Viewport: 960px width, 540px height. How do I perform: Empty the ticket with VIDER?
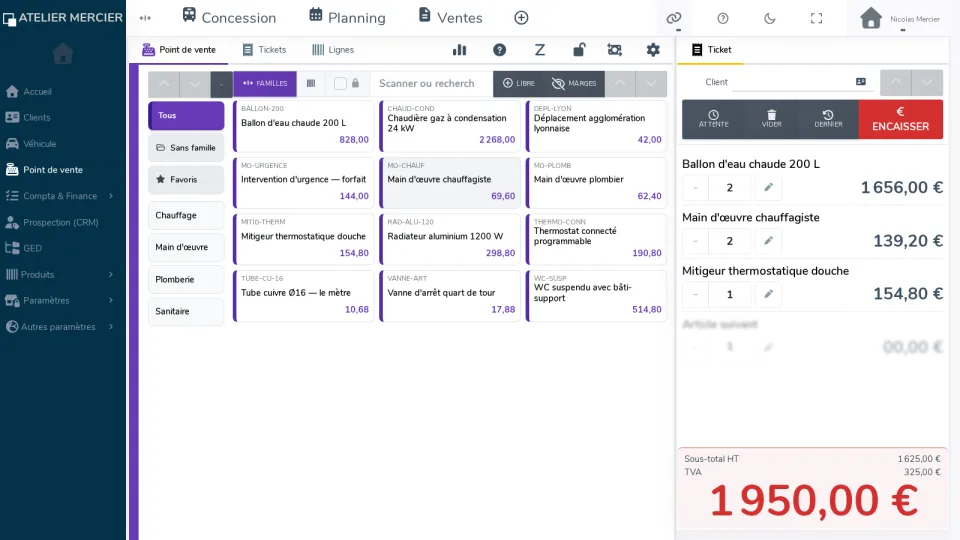tap(771, 119)
